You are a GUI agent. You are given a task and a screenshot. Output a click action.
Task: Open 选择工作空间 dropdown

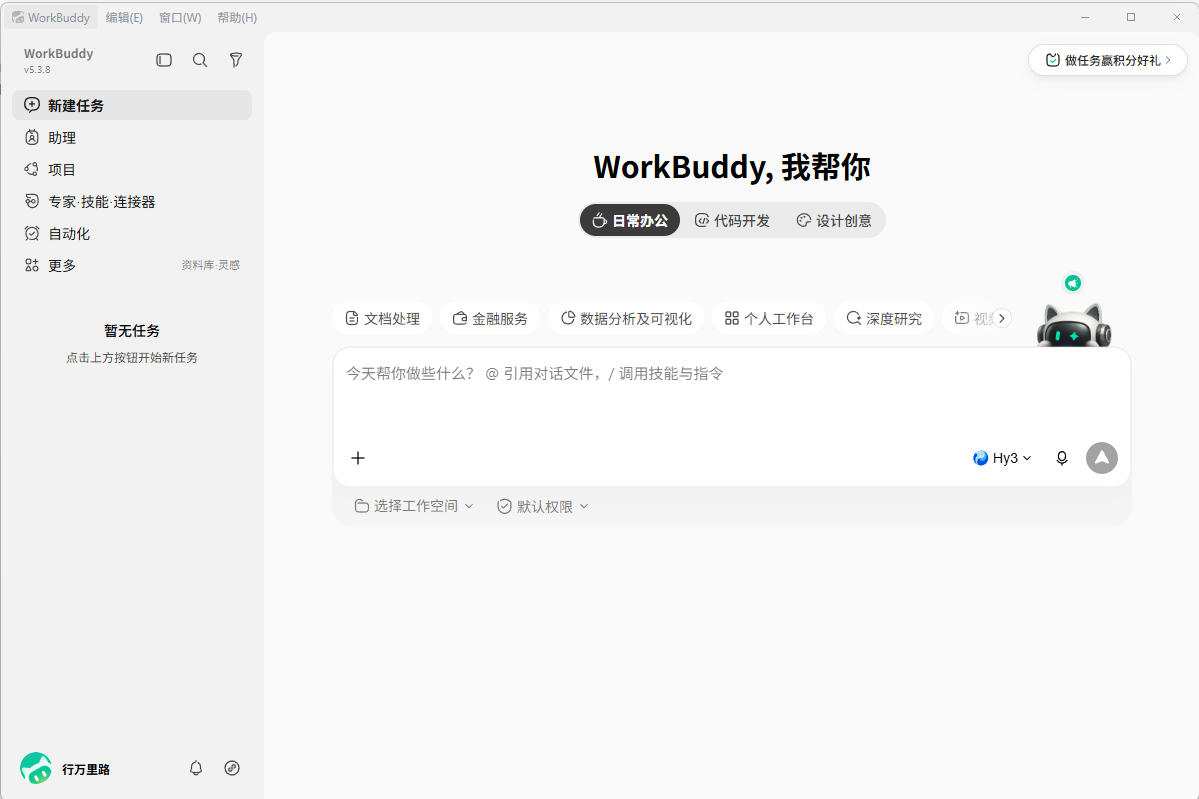tap(414, 506)
